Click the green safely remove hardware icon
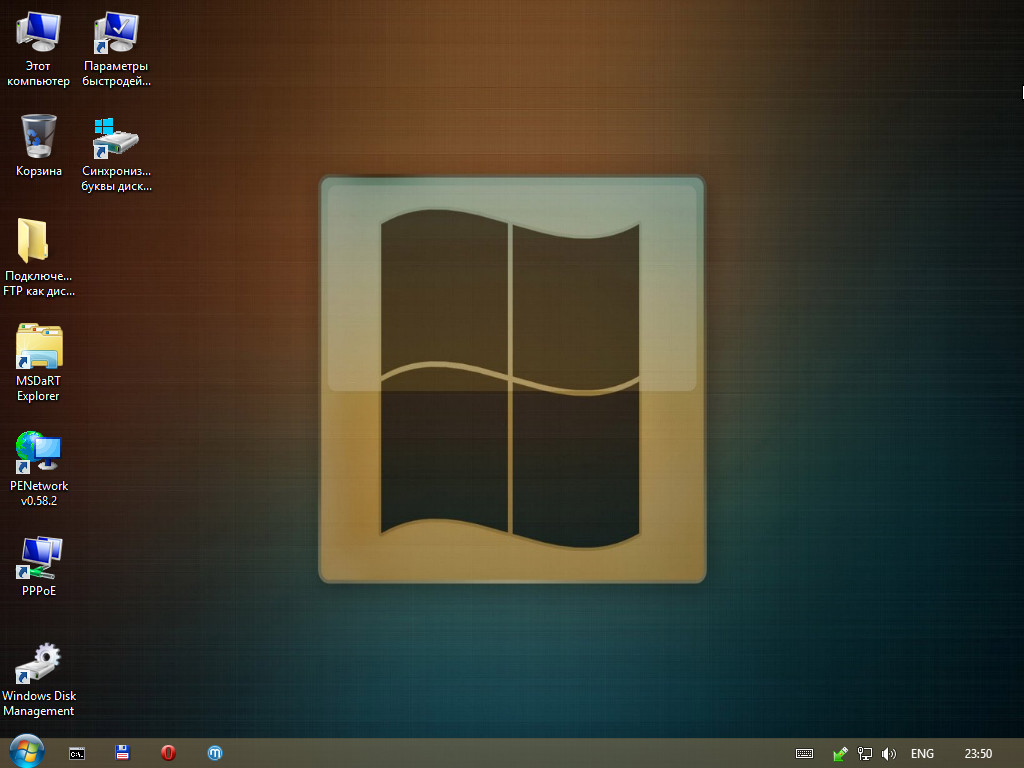 pyautogui.click(x=841, y=753)
